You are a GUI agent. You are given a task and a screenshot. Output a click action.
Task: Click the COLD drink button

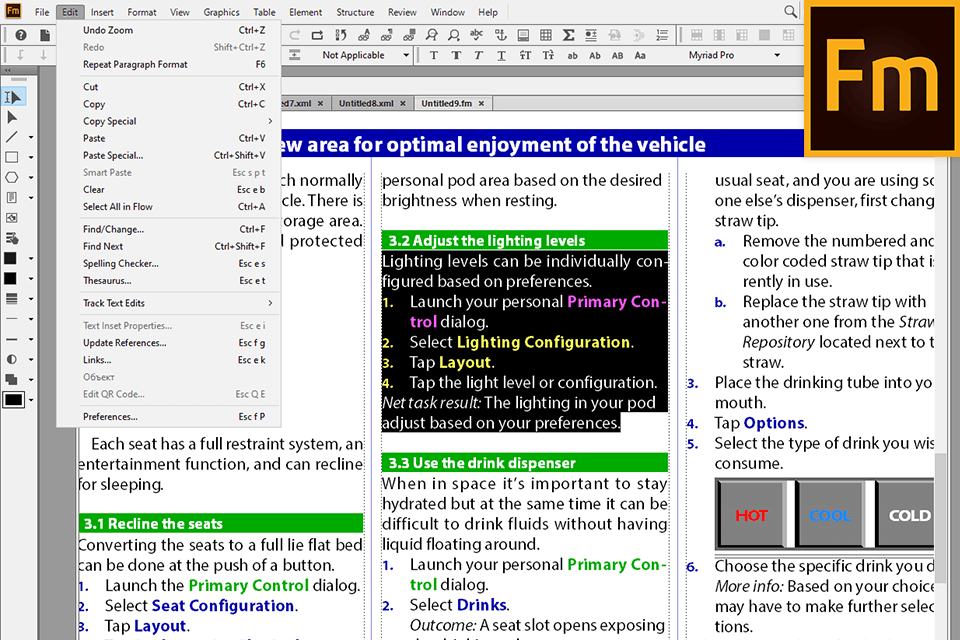pos(906,515)
